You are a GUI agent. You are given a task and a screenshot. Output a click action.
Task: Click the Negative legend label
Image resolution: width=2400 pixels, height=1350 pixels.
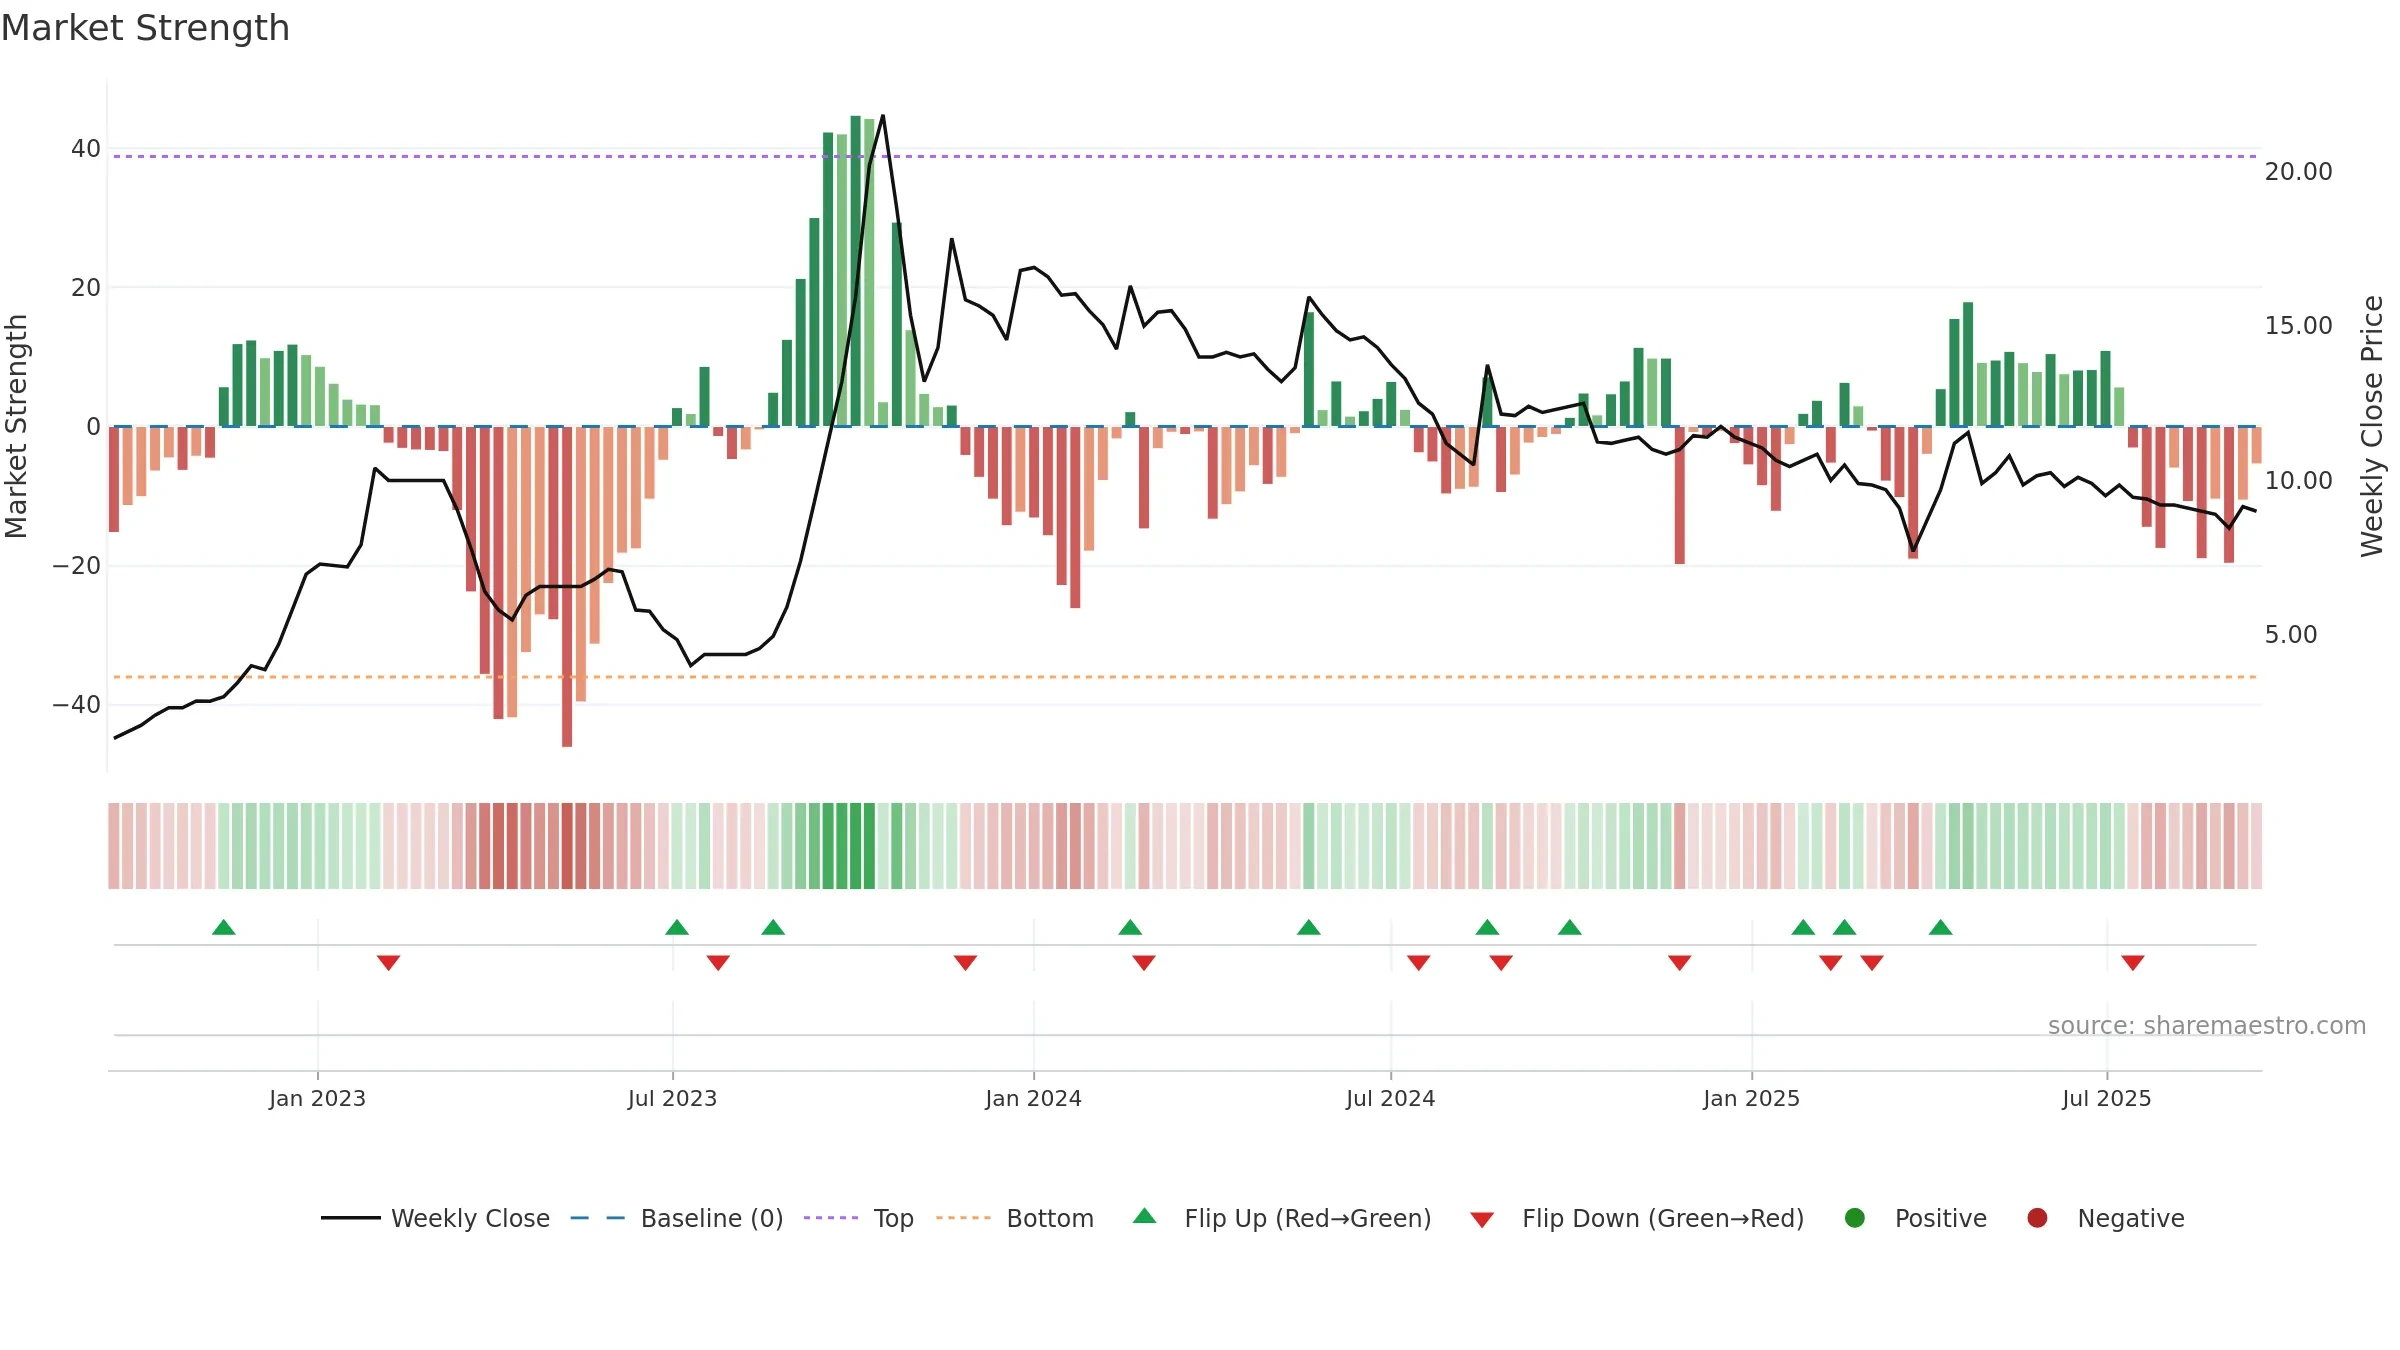(2131, 1218)
